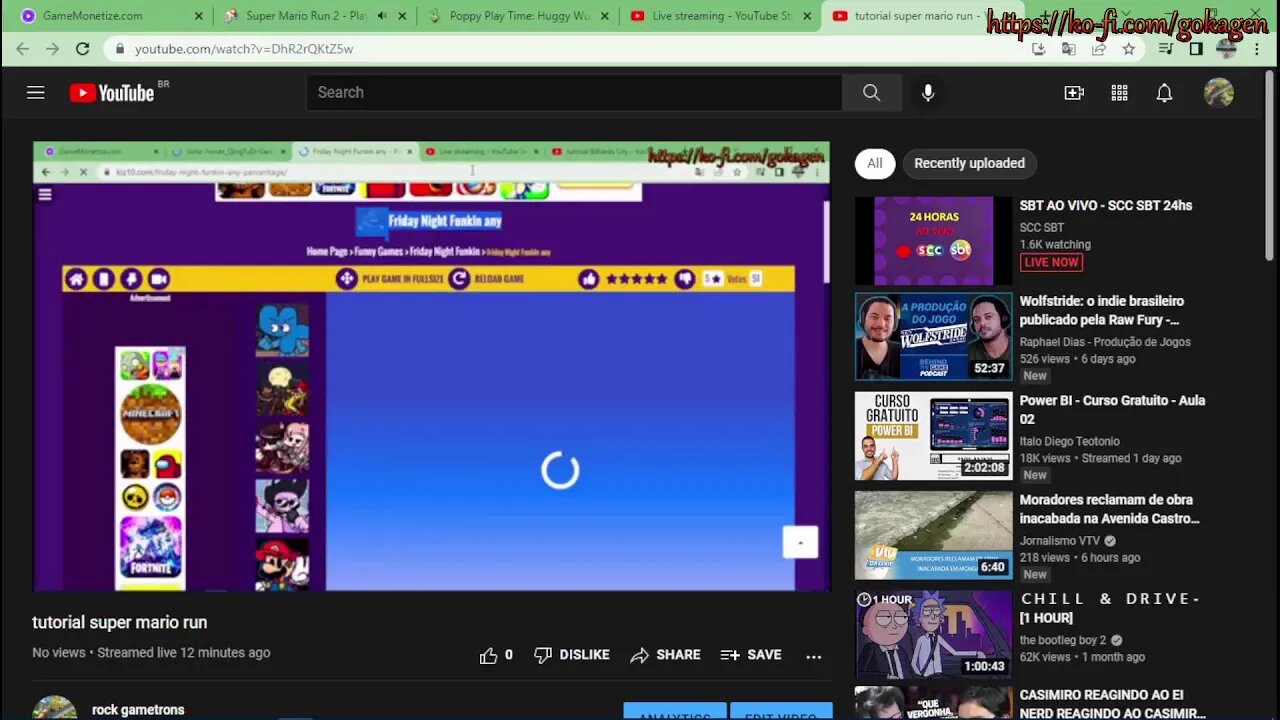Open SBT AO VIVO - SCC SBT 24hs title
Screen dimensions: 1280x720
click(x=1106, y=205)
